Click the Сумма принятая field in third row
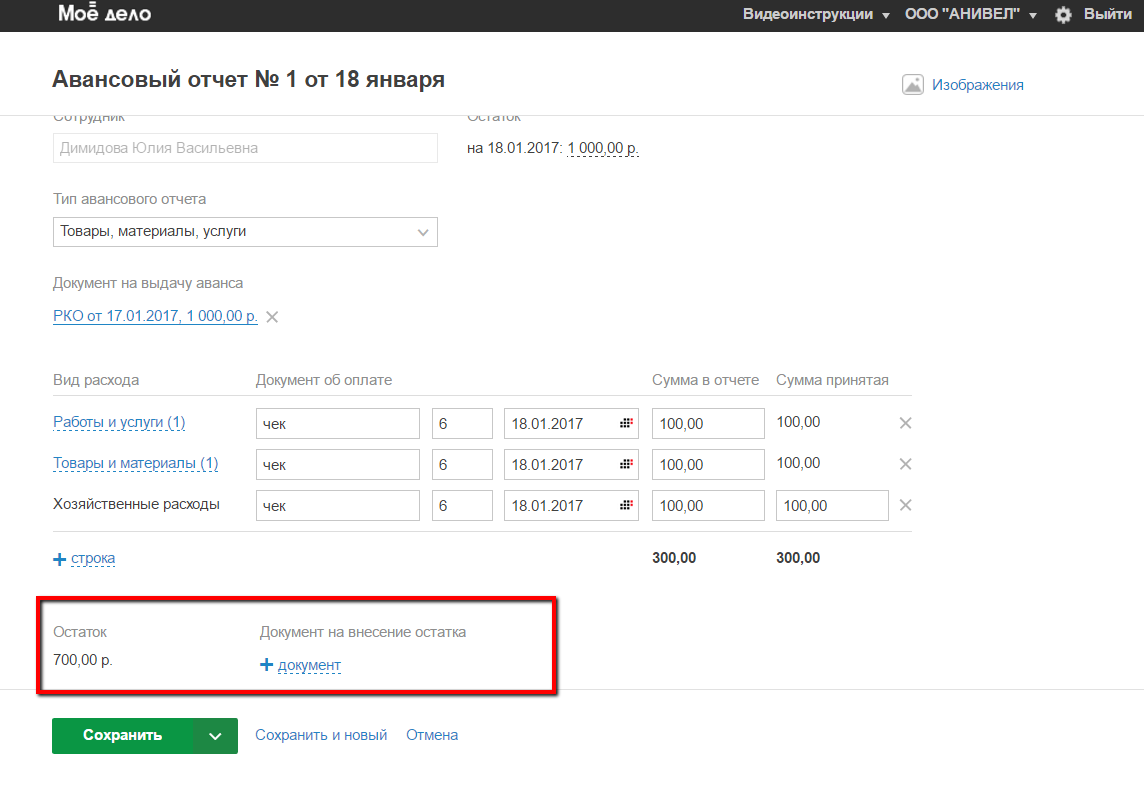Screen dimensions: 1144x785 click(832, 506)
